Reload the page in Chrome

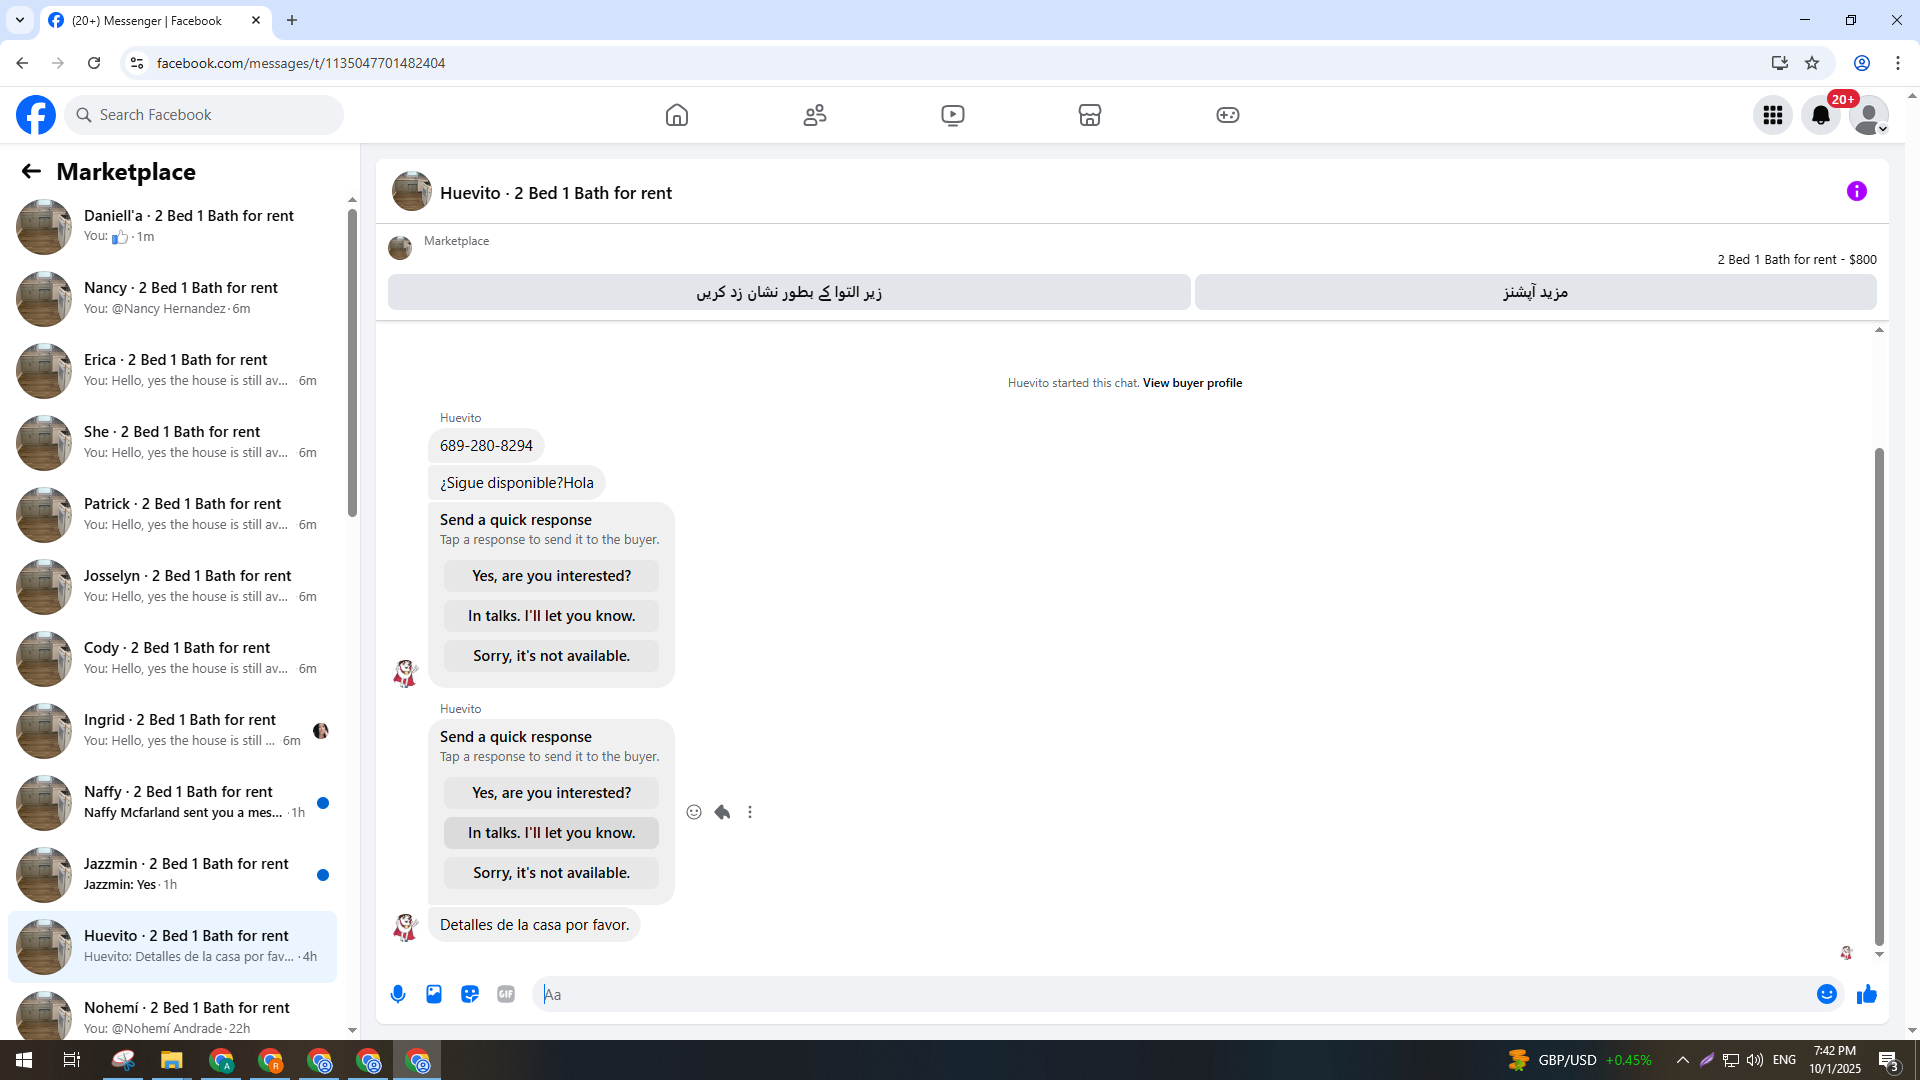point(94,63)
